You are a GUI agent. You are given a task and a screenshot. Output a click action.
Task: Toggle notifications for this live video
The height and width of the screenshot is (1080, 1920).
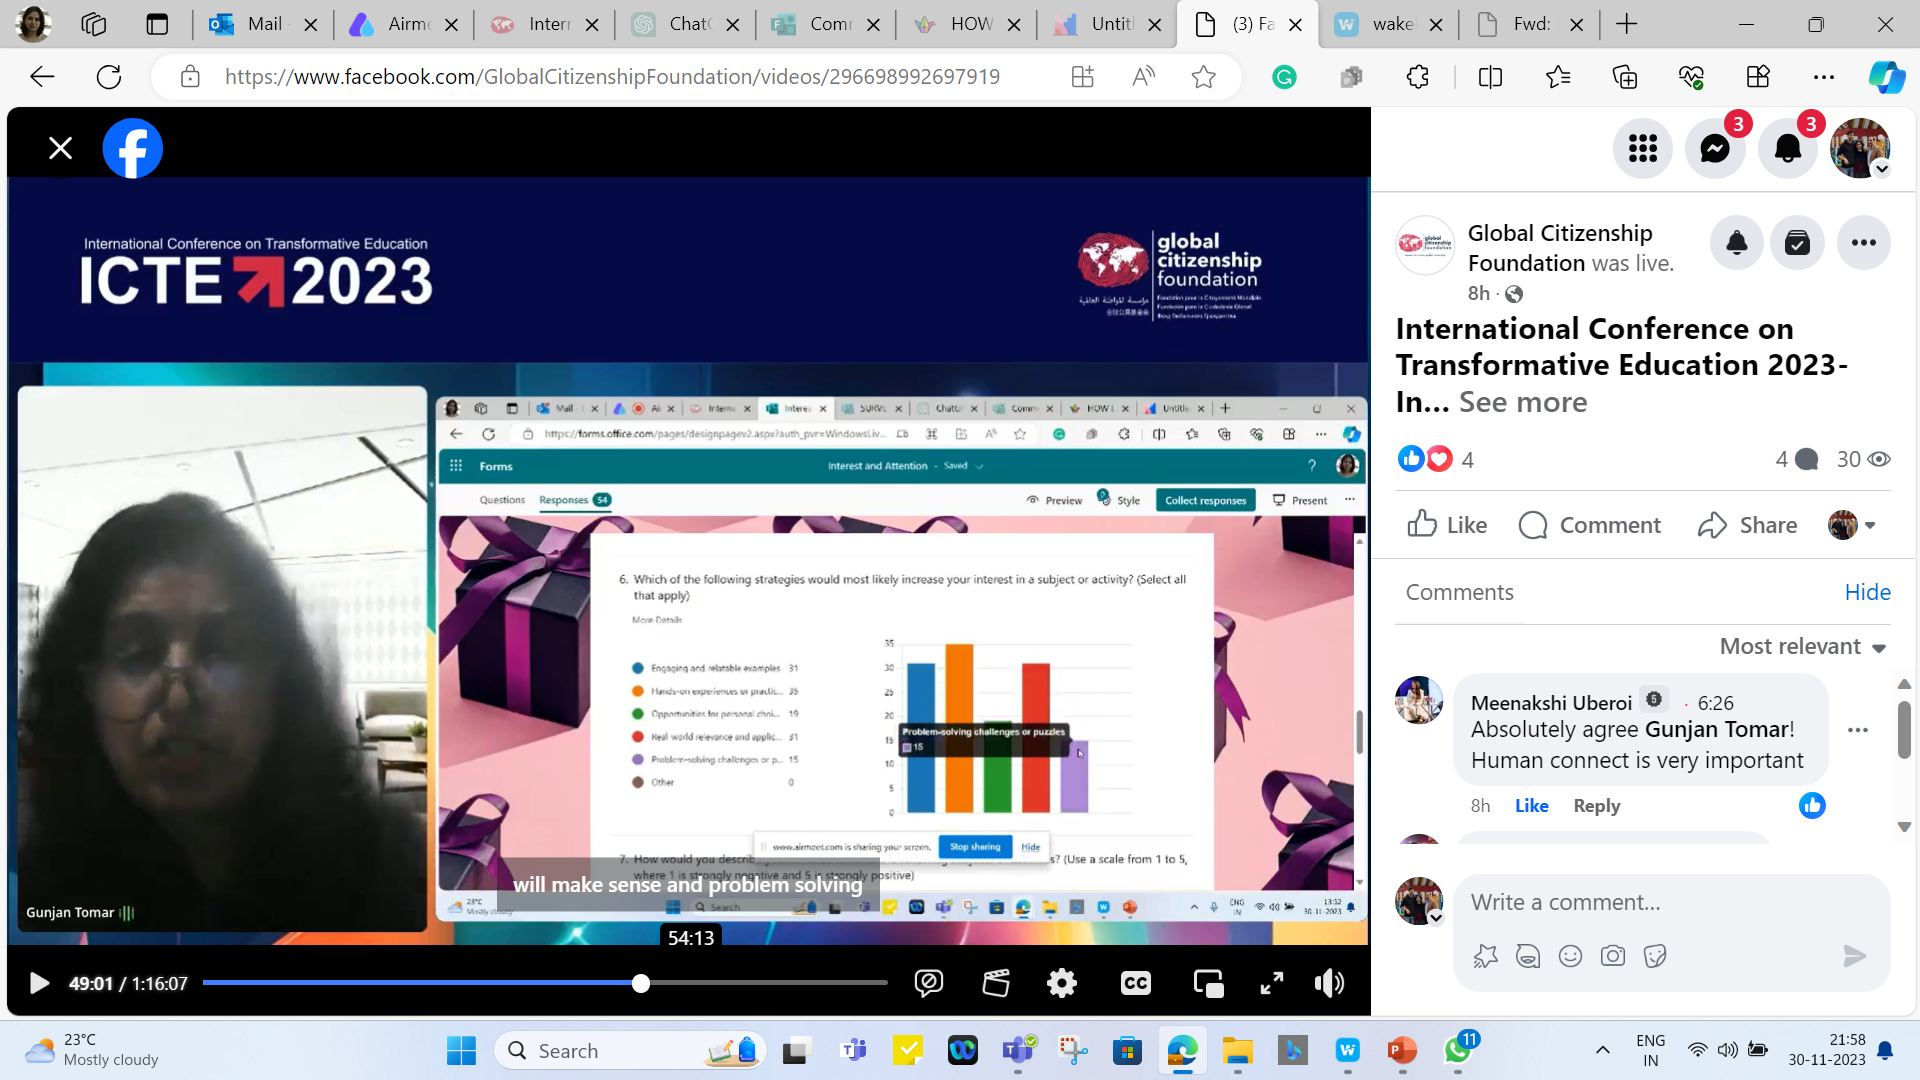(1737, 242)
